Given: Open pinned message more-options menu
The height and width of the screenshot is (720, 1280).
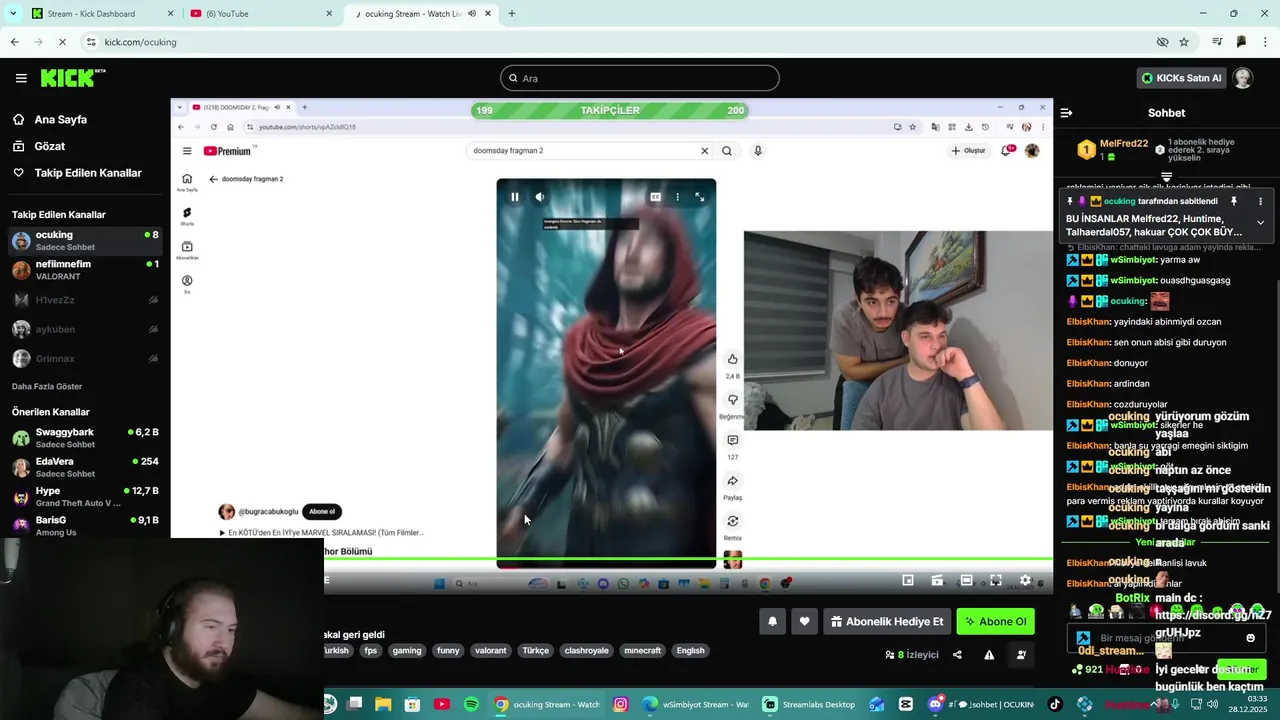Looking at the screenshot, I should (x=1260, y=201).
